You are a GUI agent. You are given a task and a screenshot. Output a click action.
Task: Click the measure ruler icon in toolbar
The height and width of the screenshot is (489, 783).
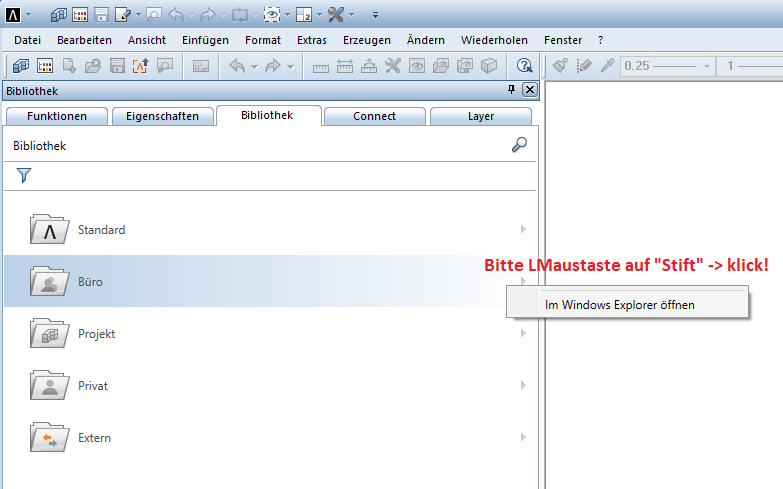tap(321, 66)
